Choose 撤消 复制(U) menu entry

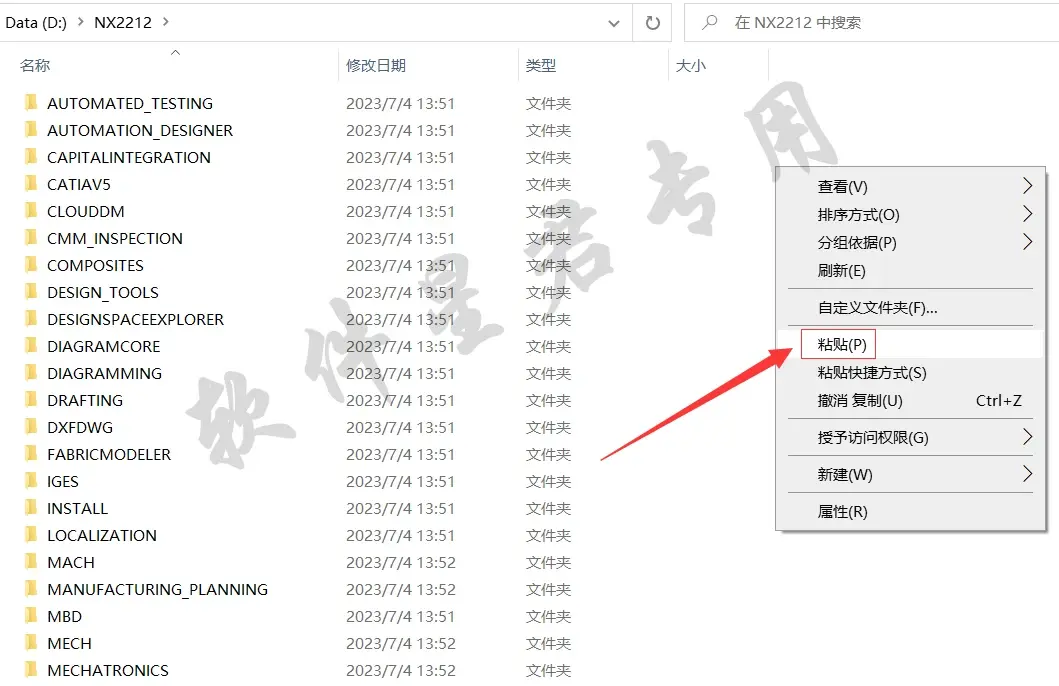click(910, 400)
